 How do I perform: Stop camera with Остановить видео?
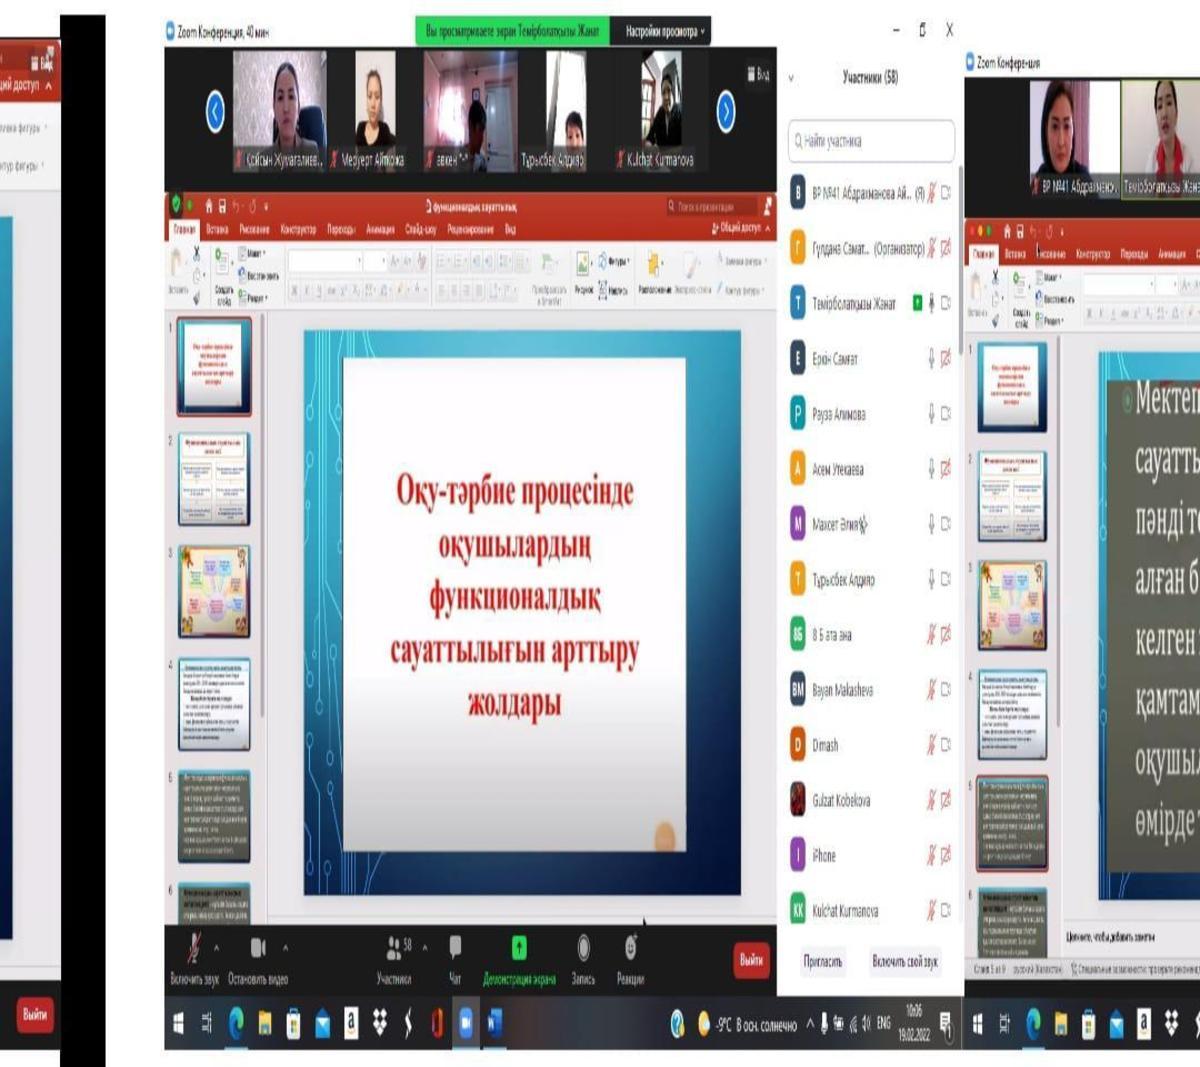click(x=258, y=948)
